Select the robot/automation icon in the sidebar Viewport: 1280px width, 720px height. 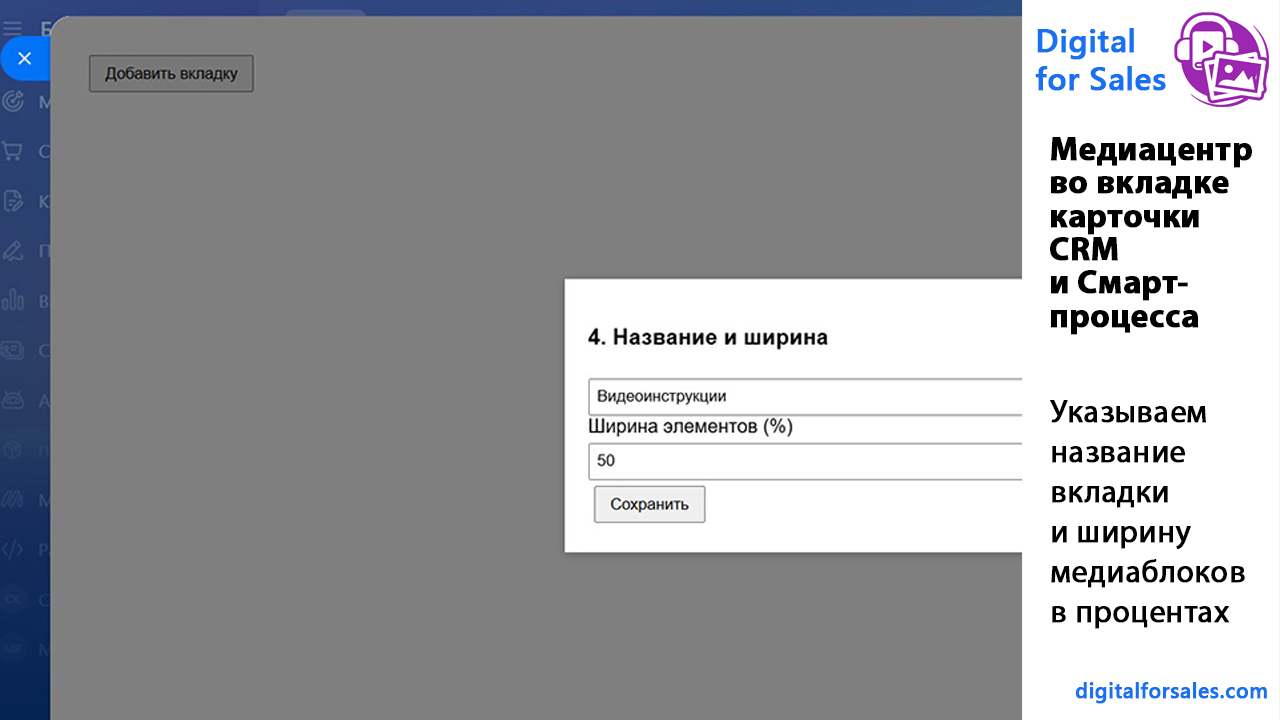pyautogui.click(x=13, y=400)
